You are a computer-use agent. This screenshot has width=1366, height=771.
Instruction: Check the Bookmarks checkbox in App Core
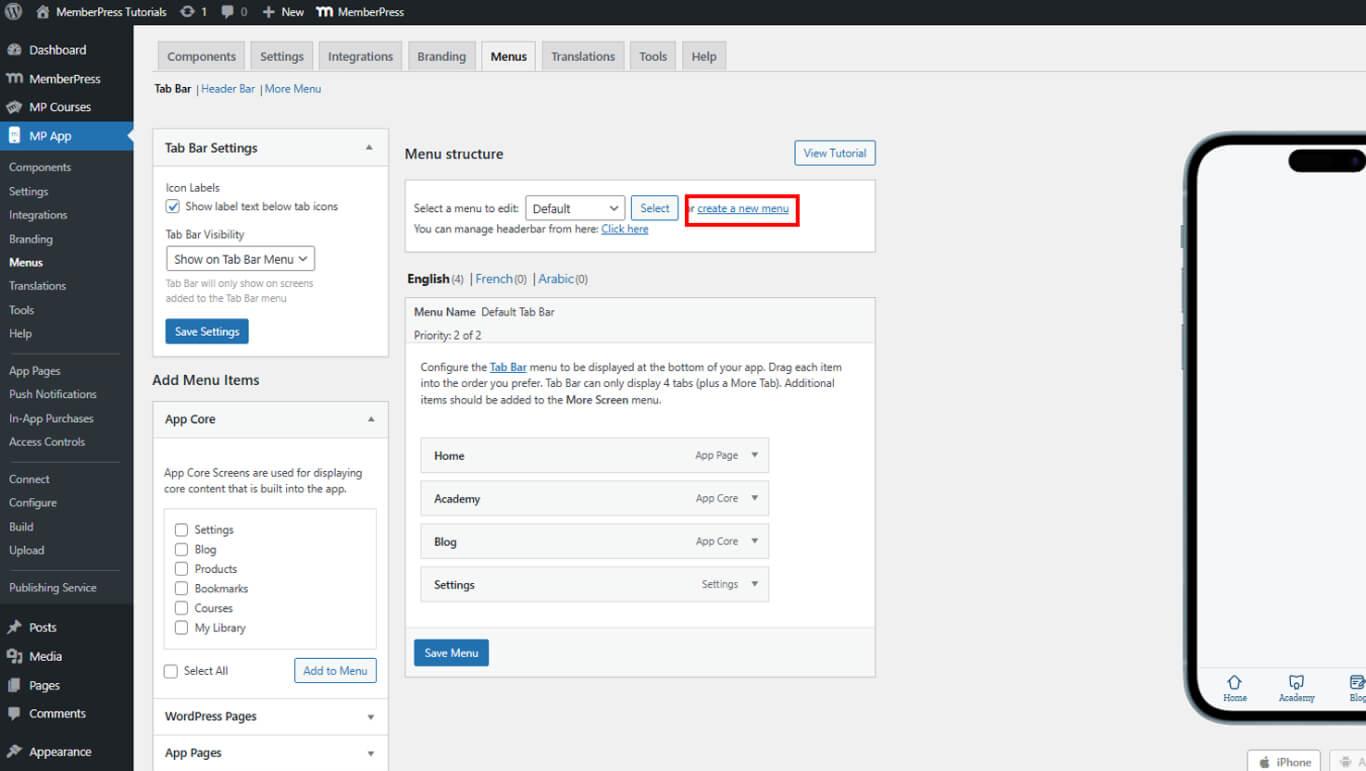click(181, 589)
